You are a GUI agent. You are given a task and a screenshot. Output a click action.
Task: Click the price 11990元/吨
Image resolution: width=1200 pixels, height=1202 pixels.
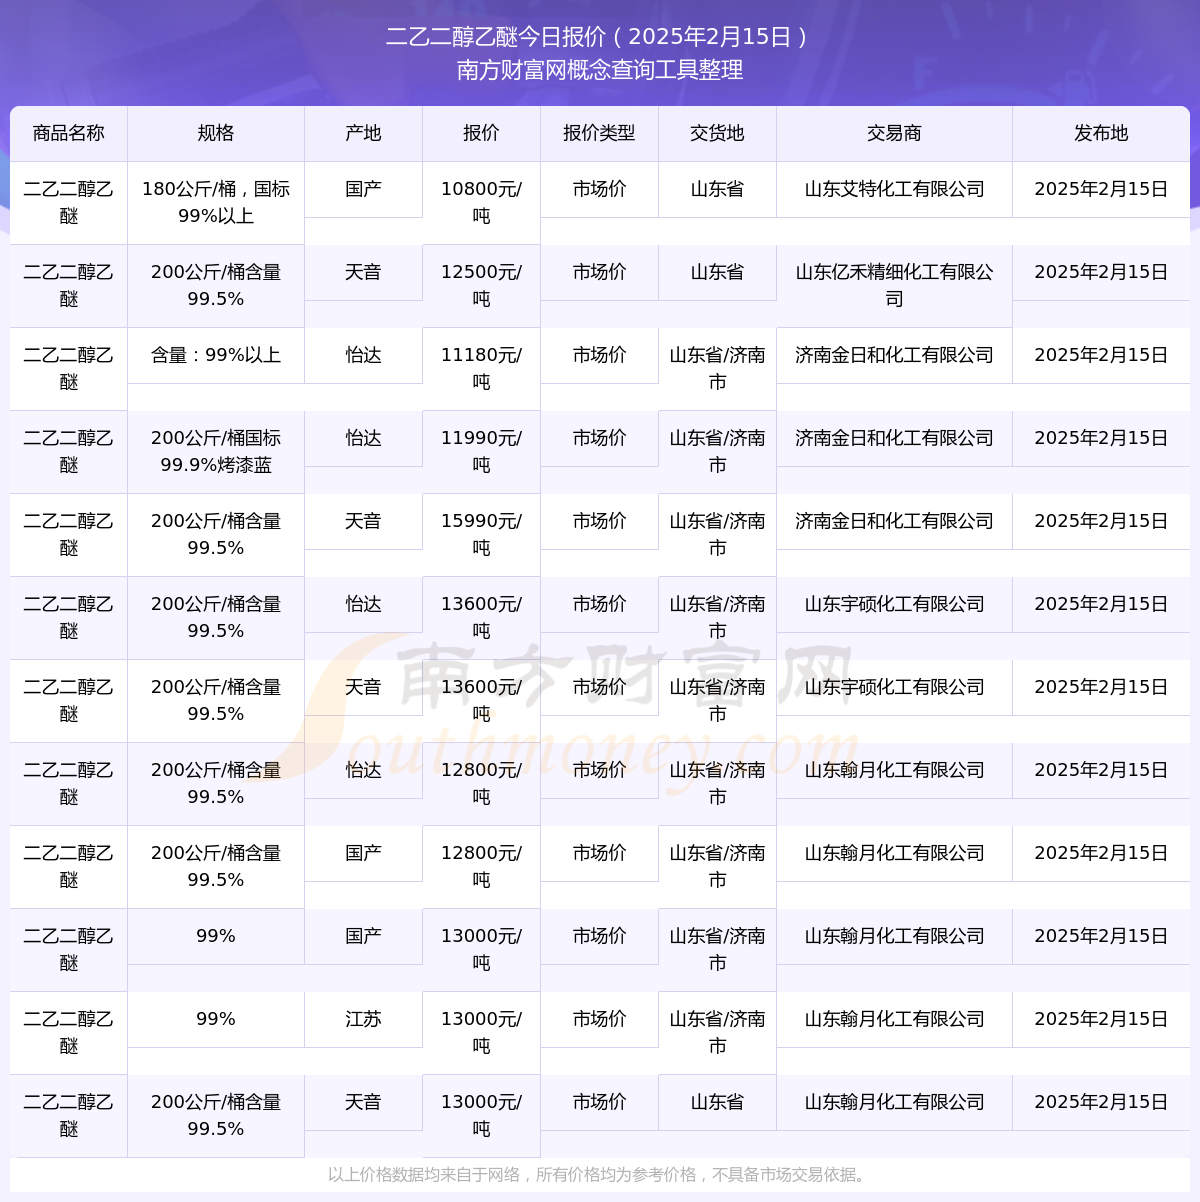tap(481, 451)
